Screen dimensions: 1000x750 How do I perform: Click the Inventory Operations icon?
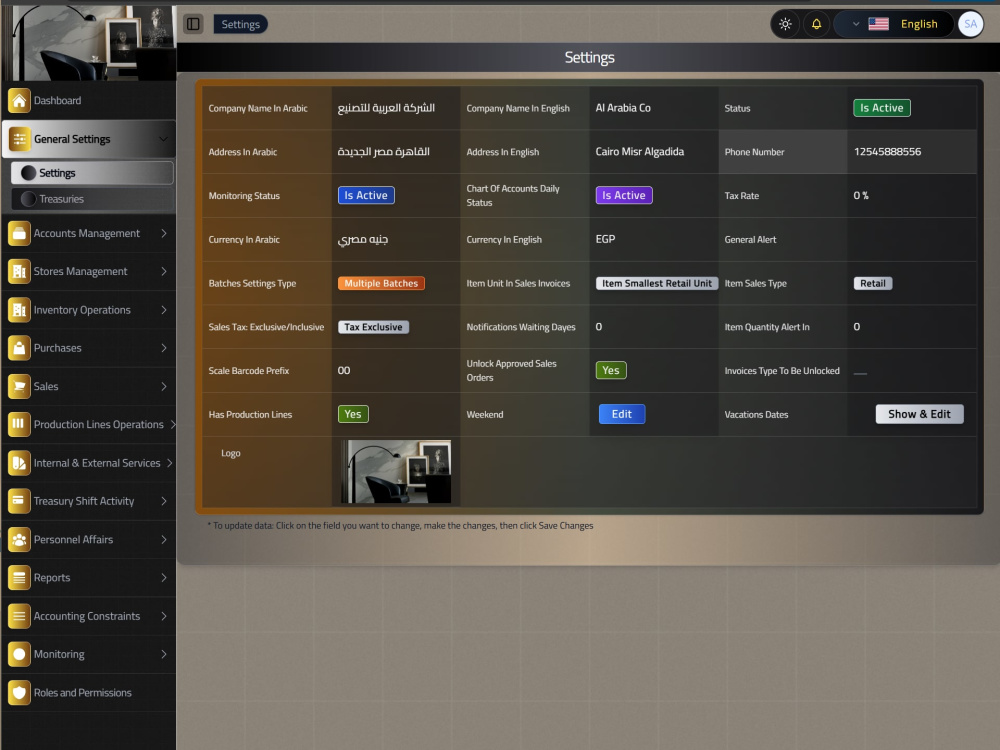[19, 310]
